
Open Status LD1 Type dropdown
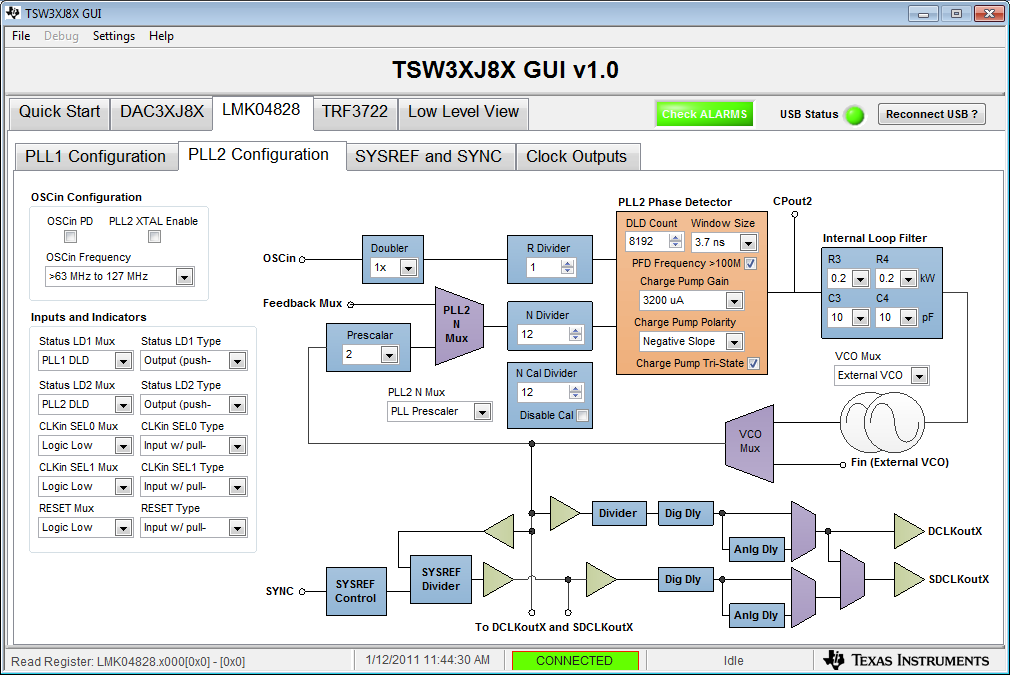238,361
